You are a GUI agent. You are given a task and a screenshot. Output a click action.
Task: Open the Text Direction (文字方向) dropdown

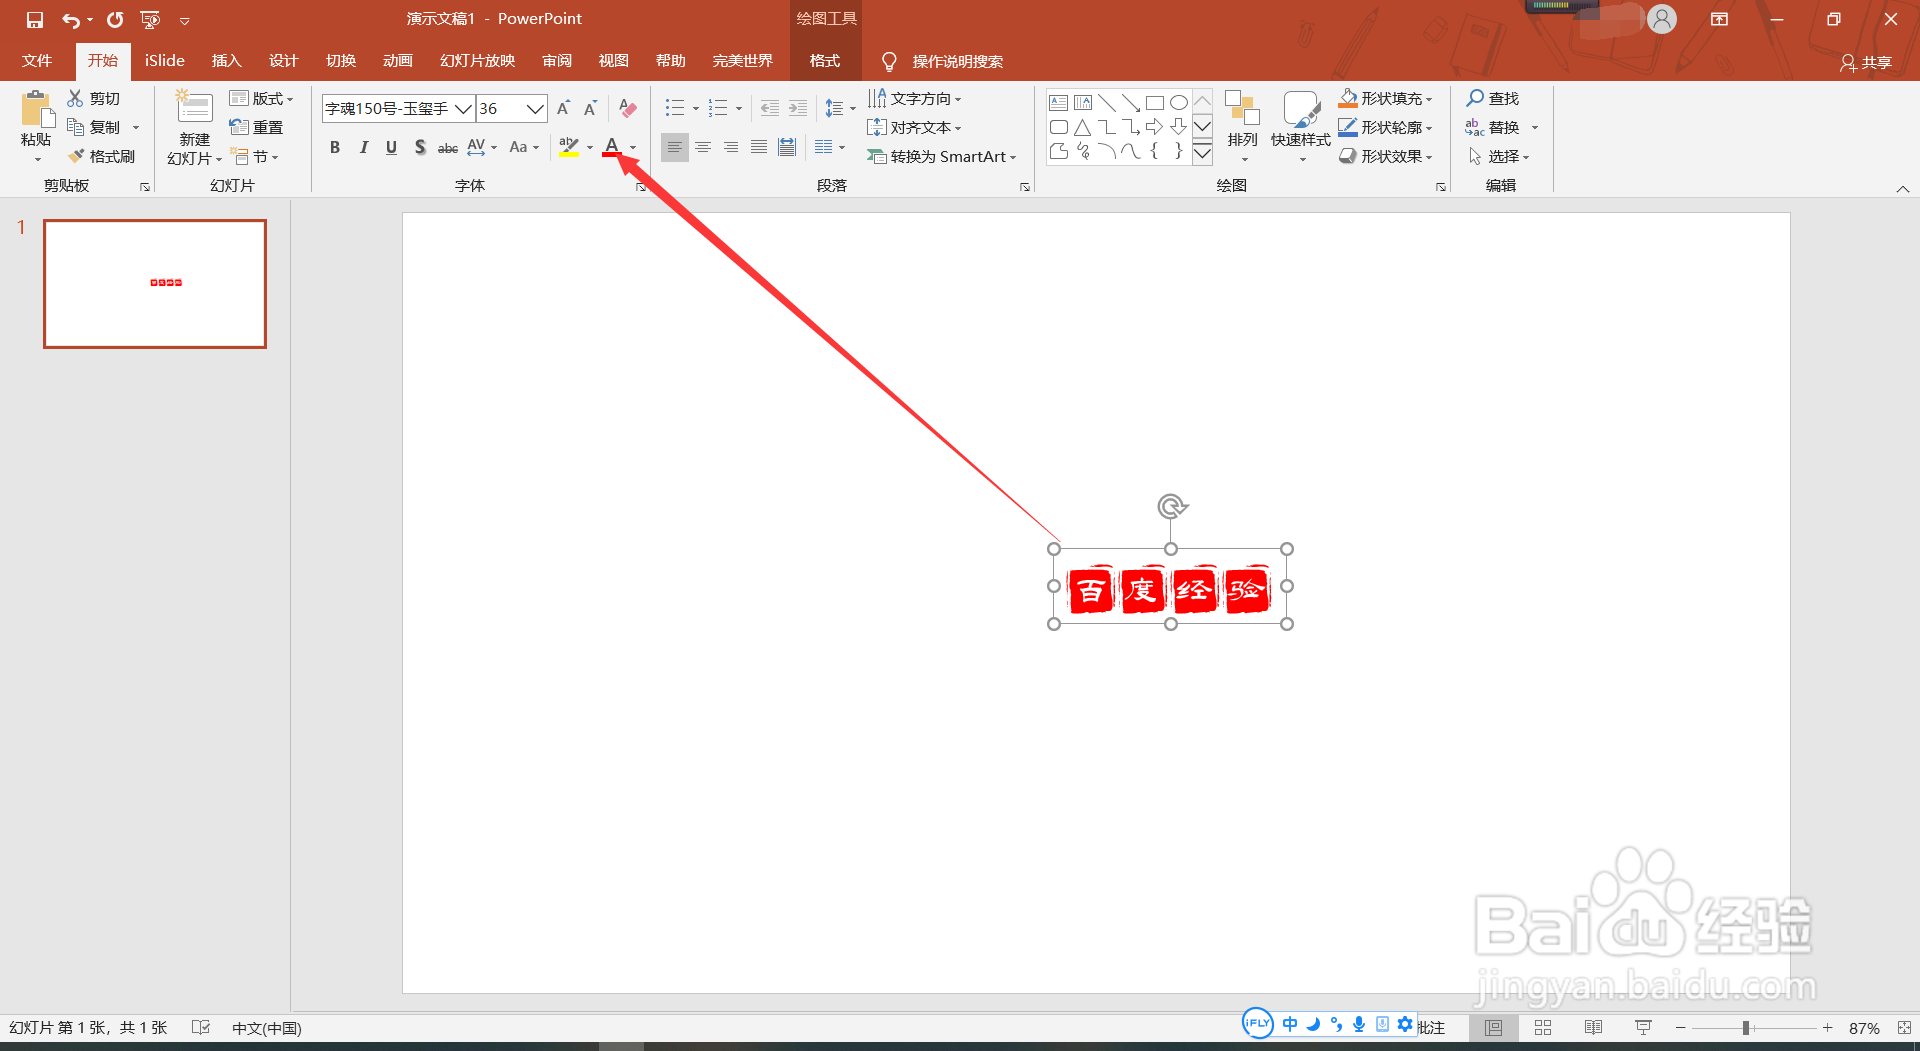click(x=915, y=98)
